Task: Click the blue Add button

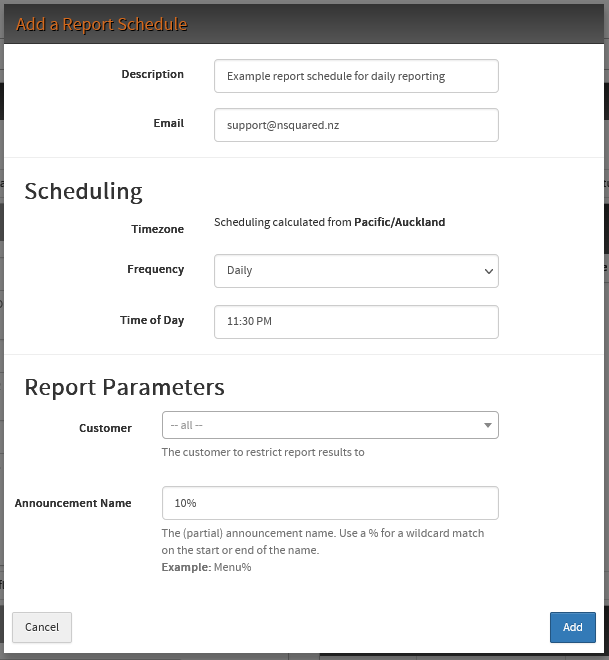Action: [x=572, y=627]
